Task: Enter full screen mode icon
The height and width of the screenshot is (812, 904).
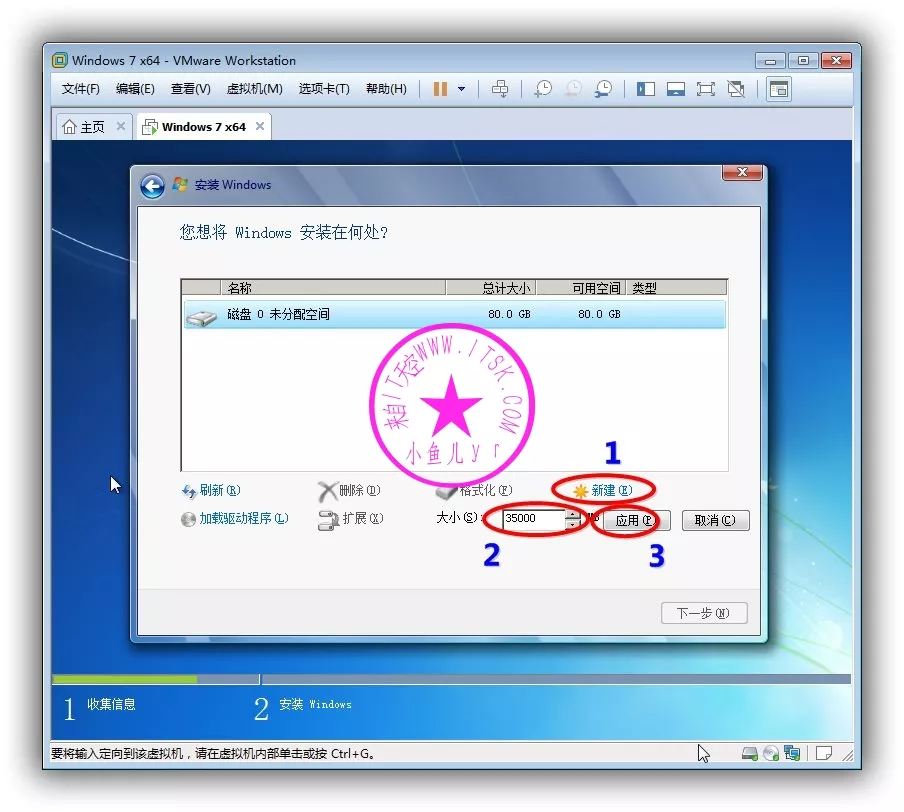Action: click(x=706, y=89)
